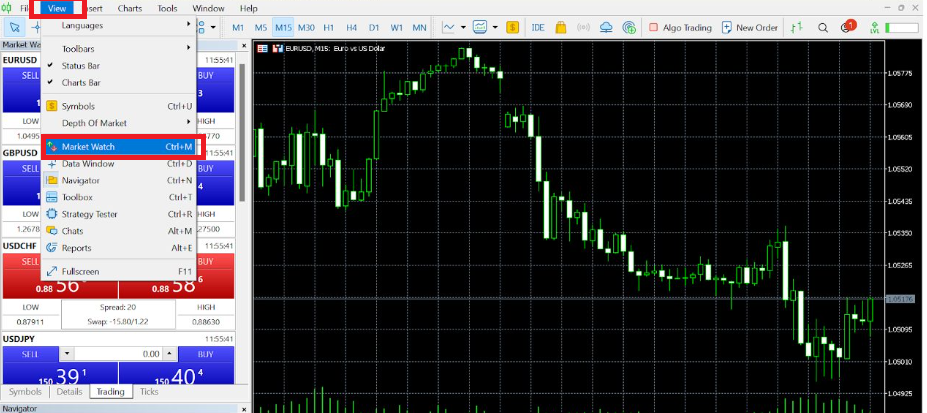This screenshot has width=927, height=413.
Task: Select the D1 timeframe
Action: point(374,27)
